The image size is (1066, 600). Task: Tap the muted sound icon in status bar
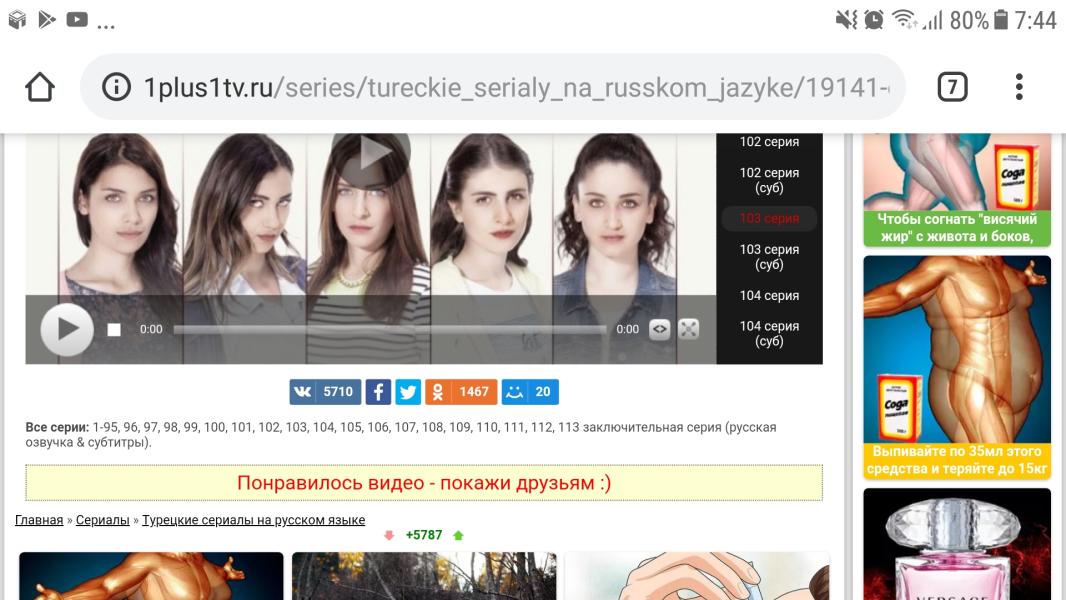(847, 19)
